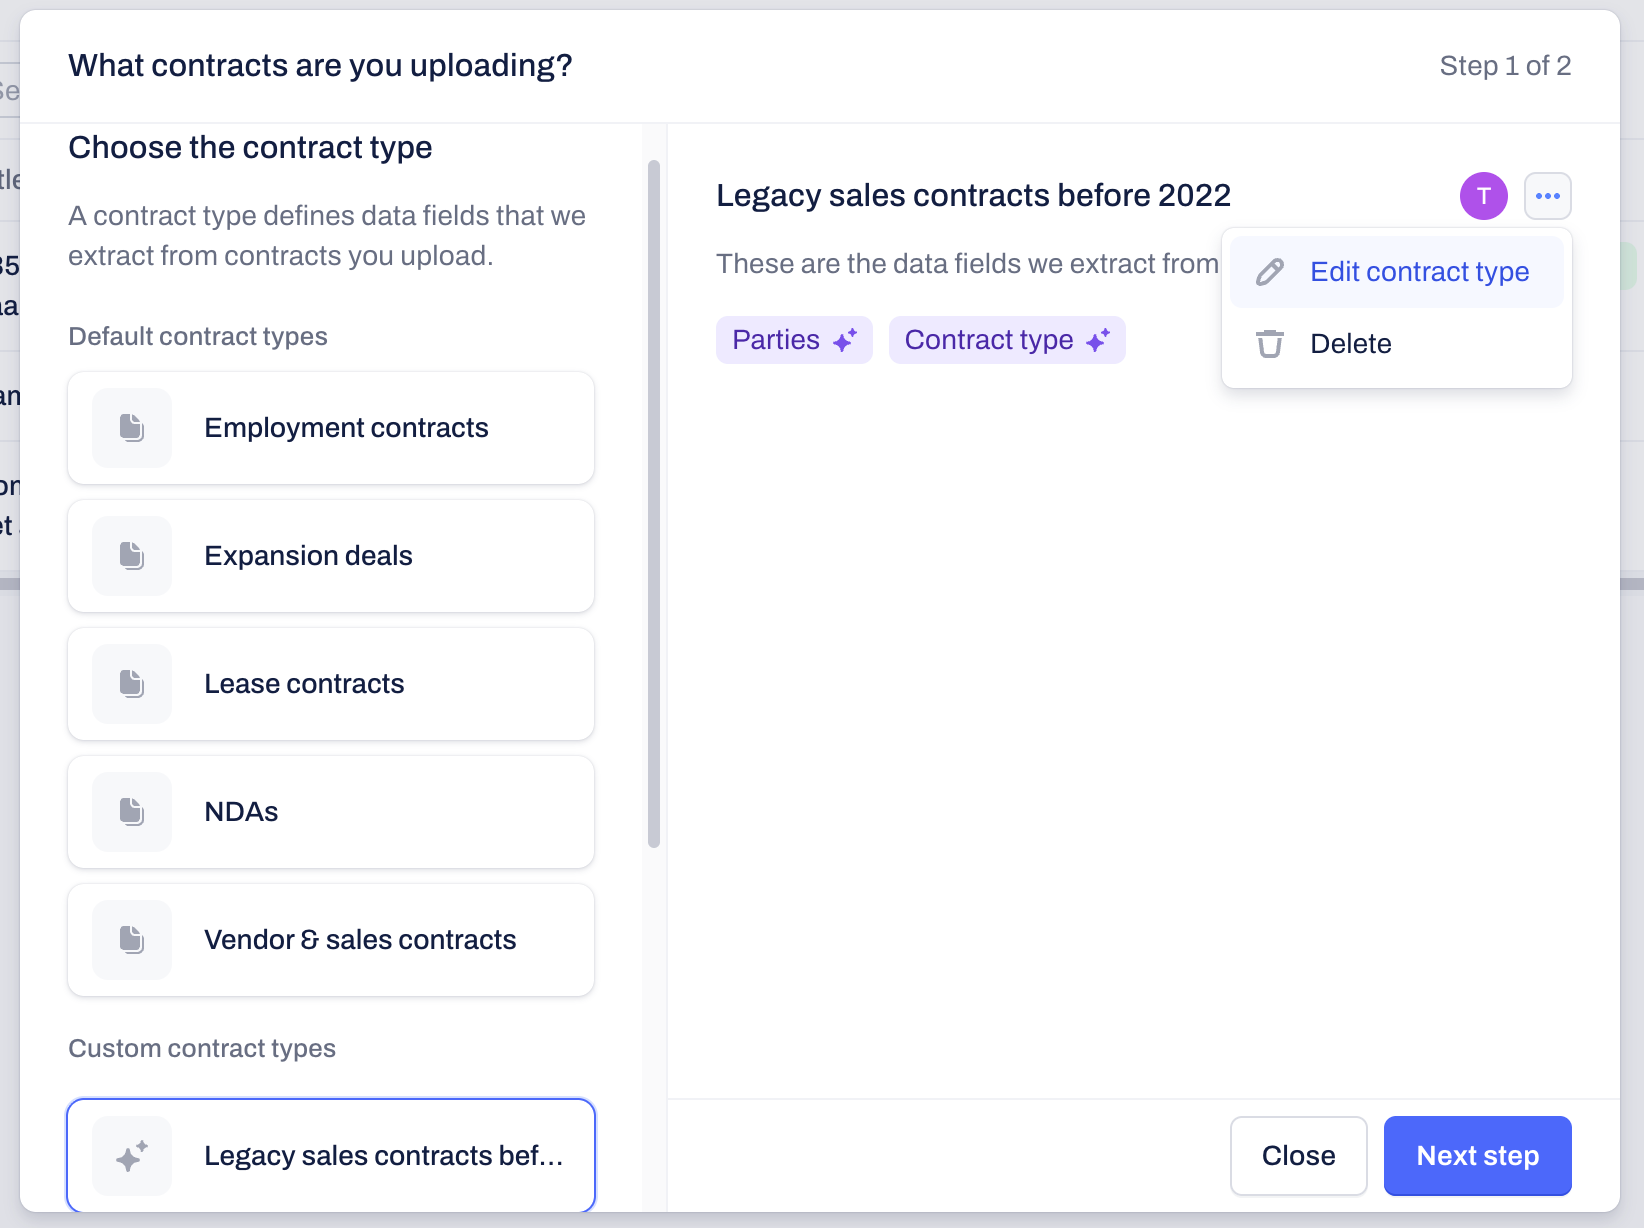Image resolution: width=1644 pixels, height=1228 pixels.
Task: Select the Parties data field tag
Action: pyautogui.click(x=794, y=340)
